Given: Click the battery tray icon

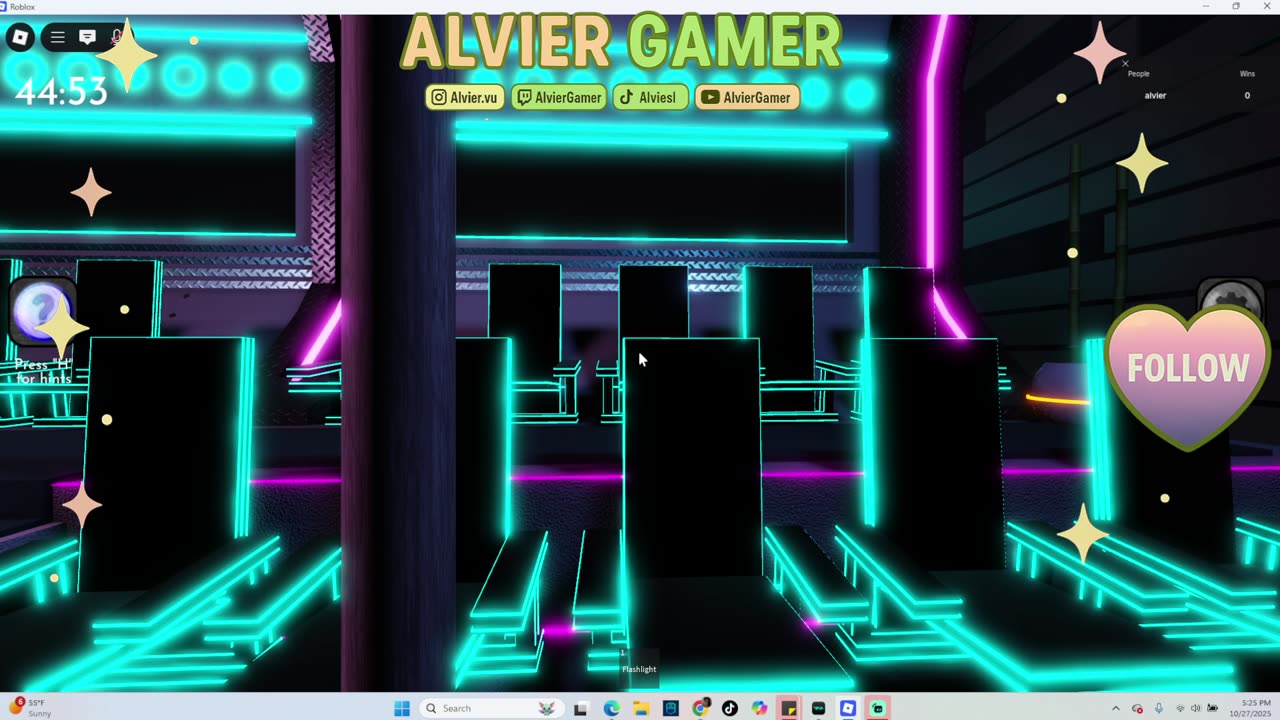Looking at the screenshot, I should coord(1212,708).
